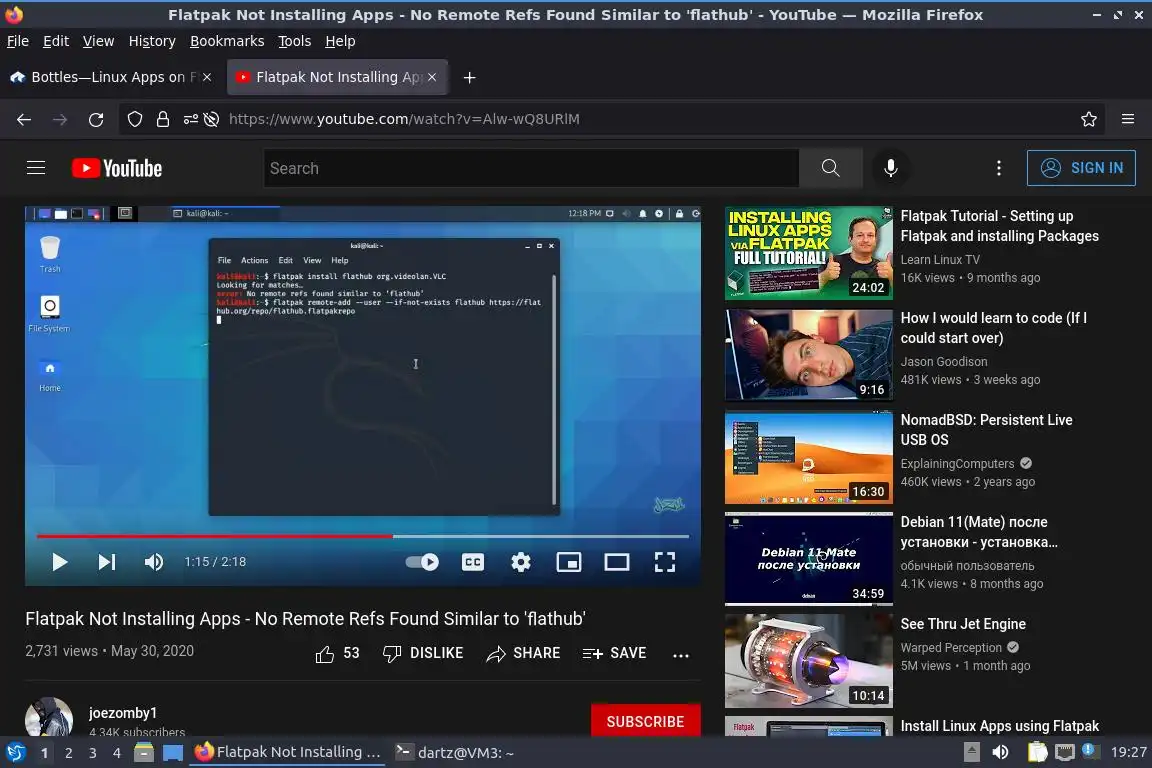Click the address bar URL

403,119
